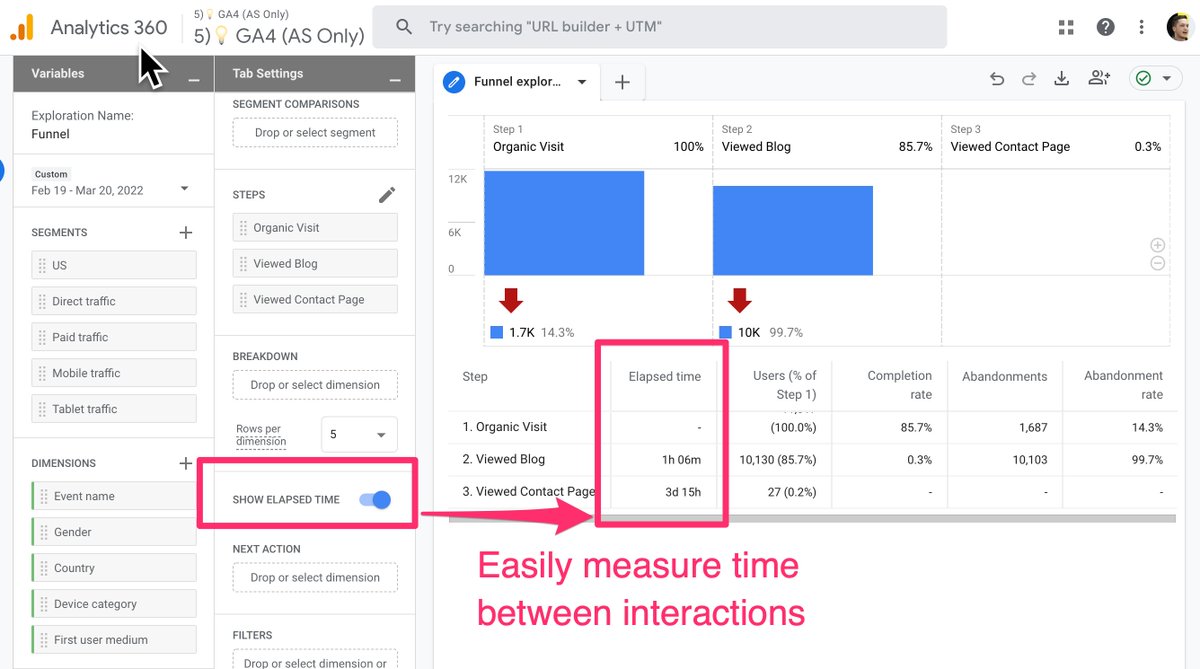This screenshot has width=1200, height=669.
Task: Open the user account avatar
Action: click(x=1178, y=27)
